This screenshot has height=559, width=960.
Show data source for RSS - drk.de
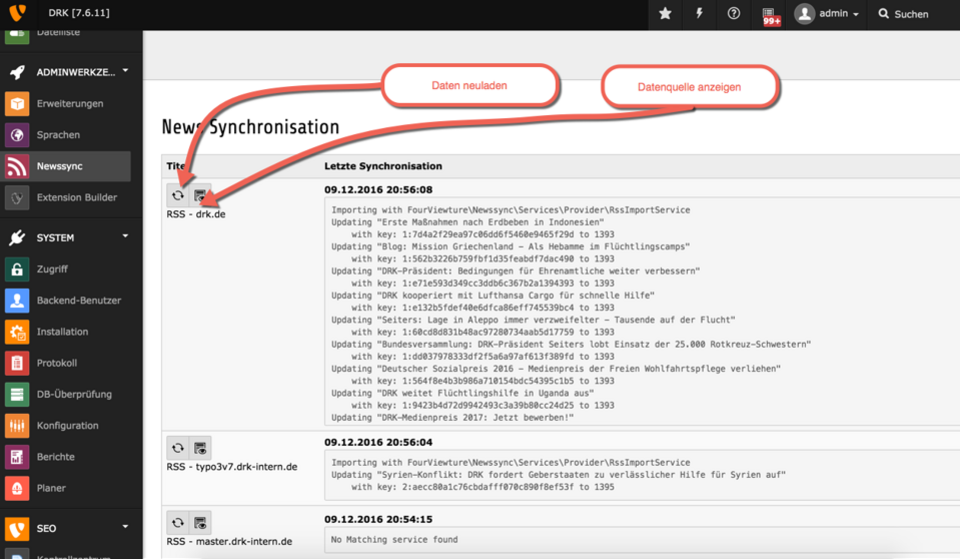click(x=201, y=196)
